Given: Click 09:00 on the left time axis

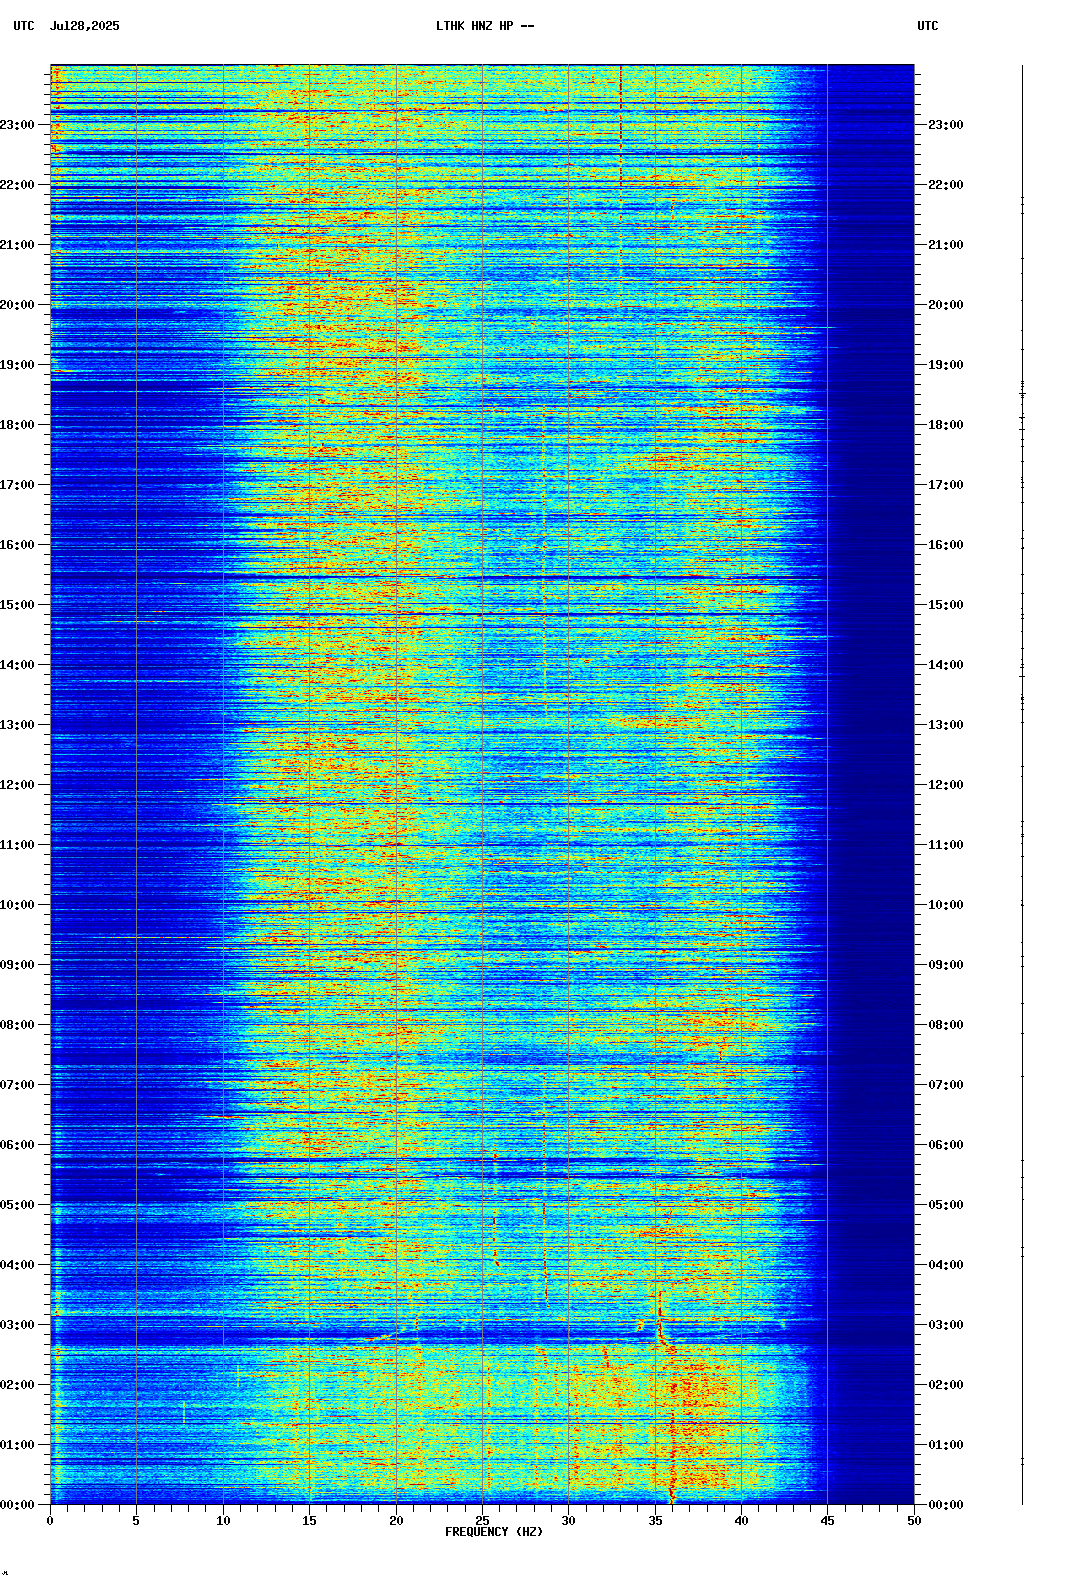Looking at the screenshot, I should [17, 965].
